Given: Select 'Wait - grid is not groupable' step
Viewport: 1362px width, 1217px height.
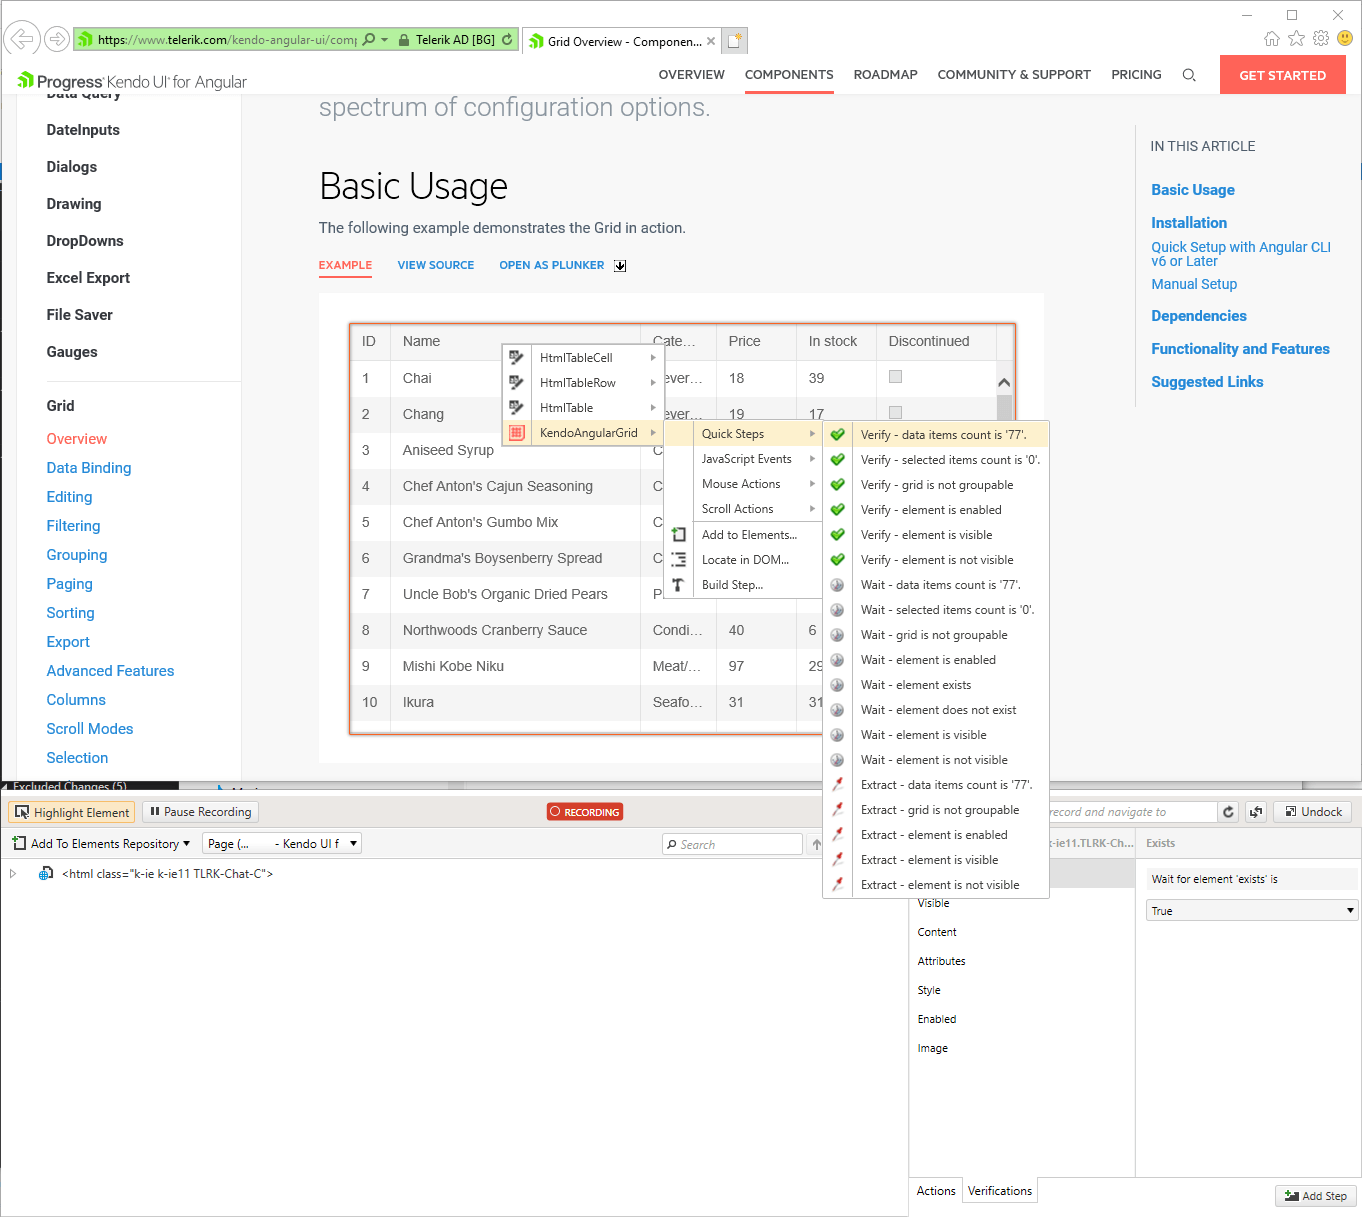Looking at the screenshot, I should [934, 635].
